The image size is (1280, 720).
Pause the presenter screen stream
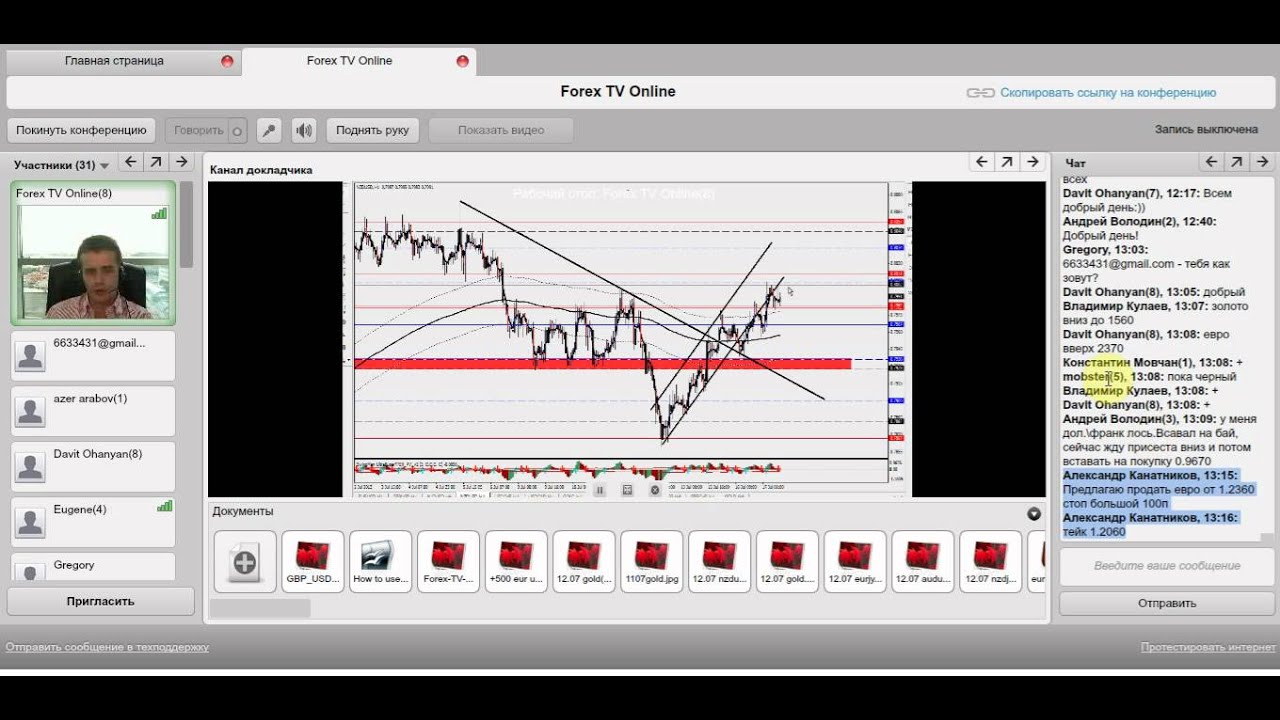[600, 490]
